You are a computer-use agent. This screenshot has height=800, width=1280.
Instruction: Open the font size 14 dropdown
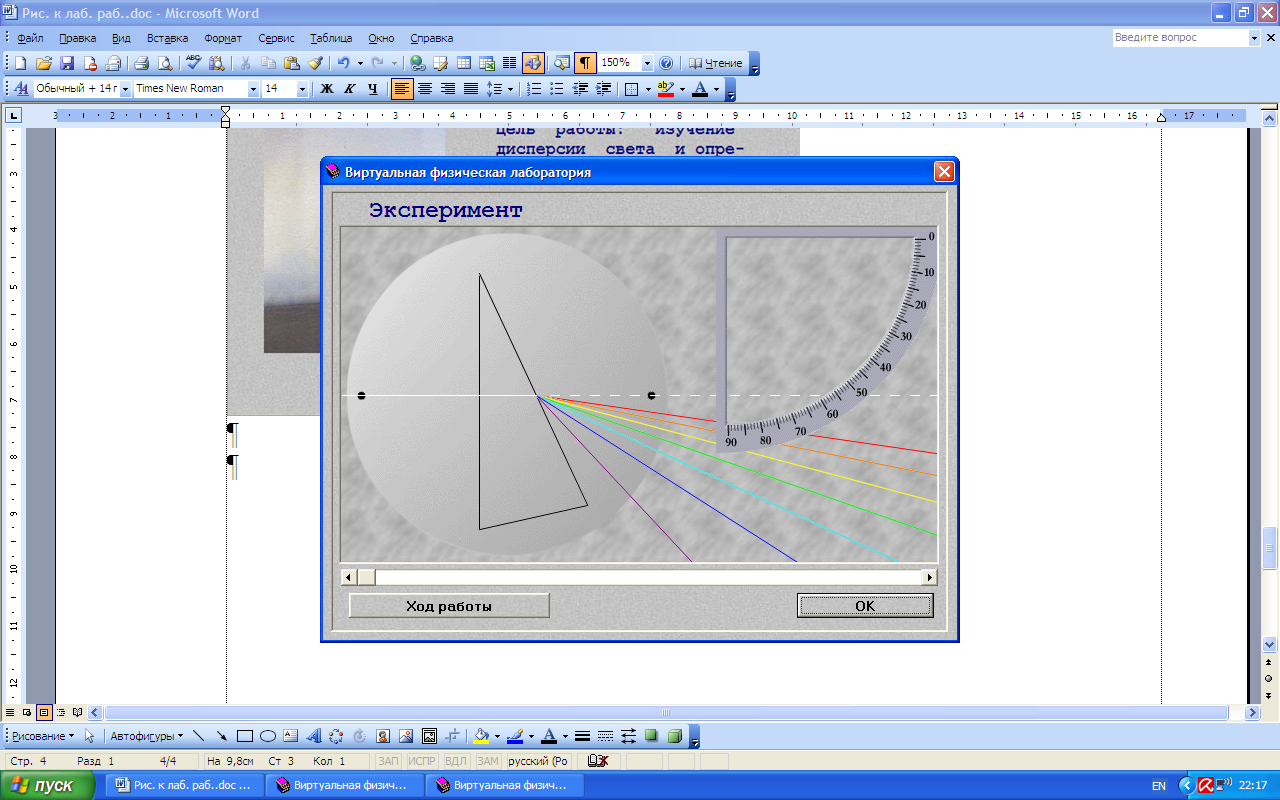[302, 89]
